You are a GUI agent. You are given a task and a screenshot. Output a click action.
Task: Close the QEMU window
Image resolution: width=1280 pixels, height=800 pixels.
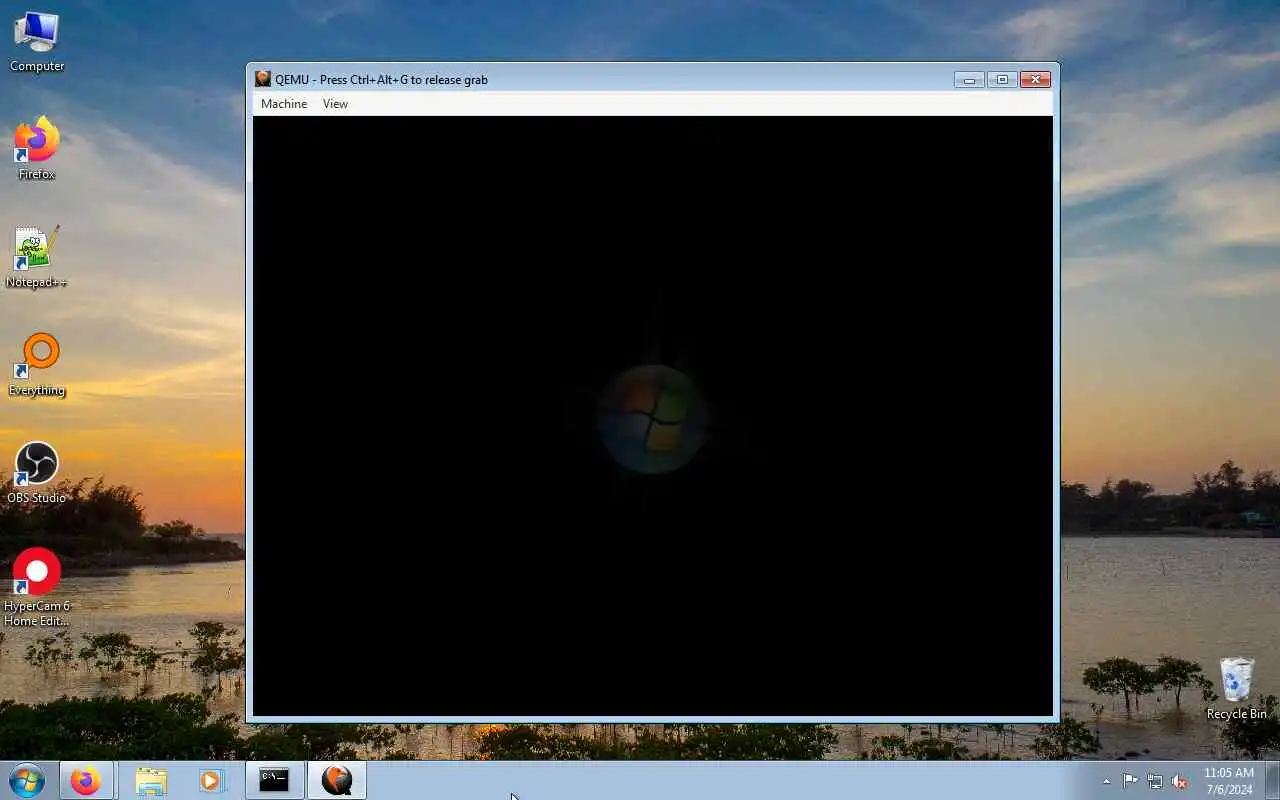(1035, 80)
